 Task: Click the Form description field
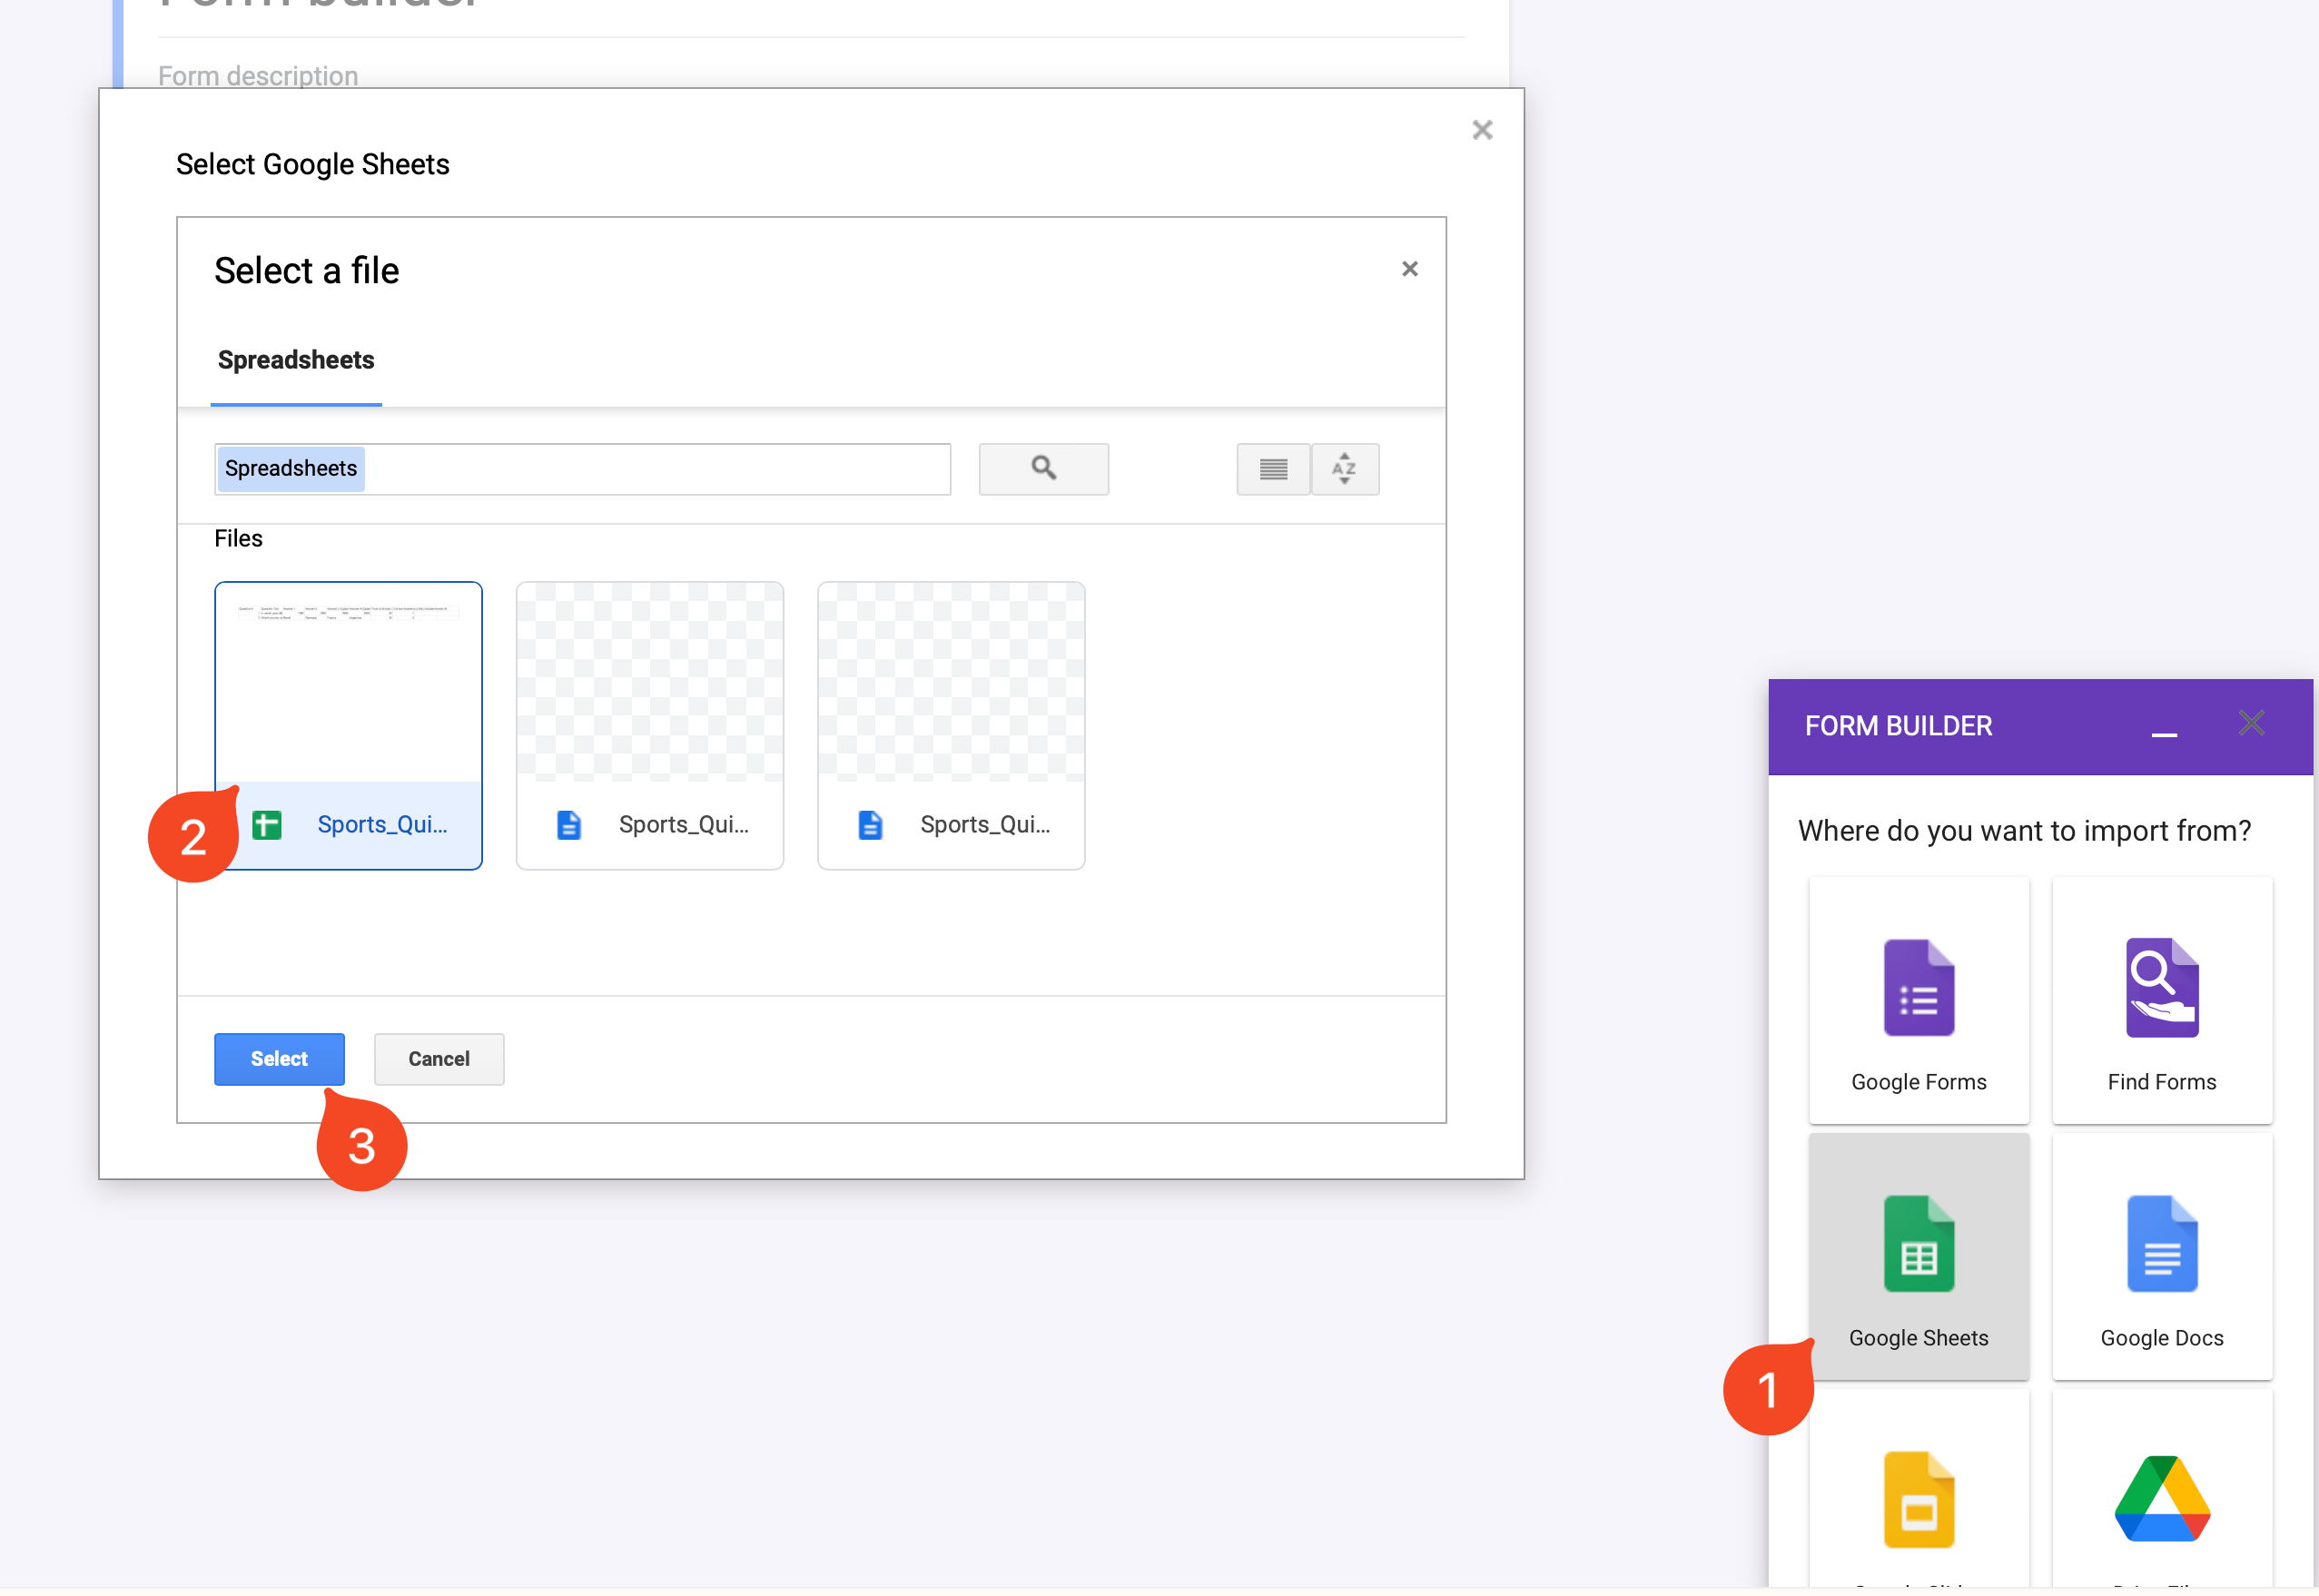258,76
